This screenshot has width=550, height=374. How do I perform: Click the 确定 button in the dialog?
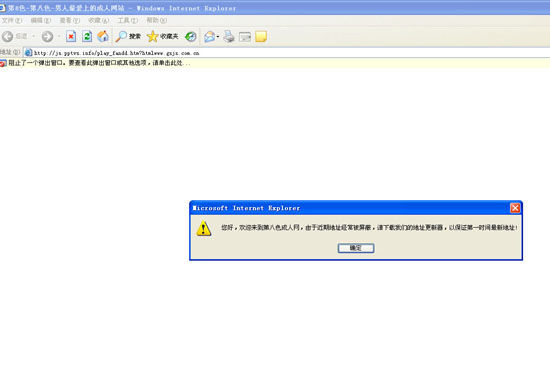(356, 248)
